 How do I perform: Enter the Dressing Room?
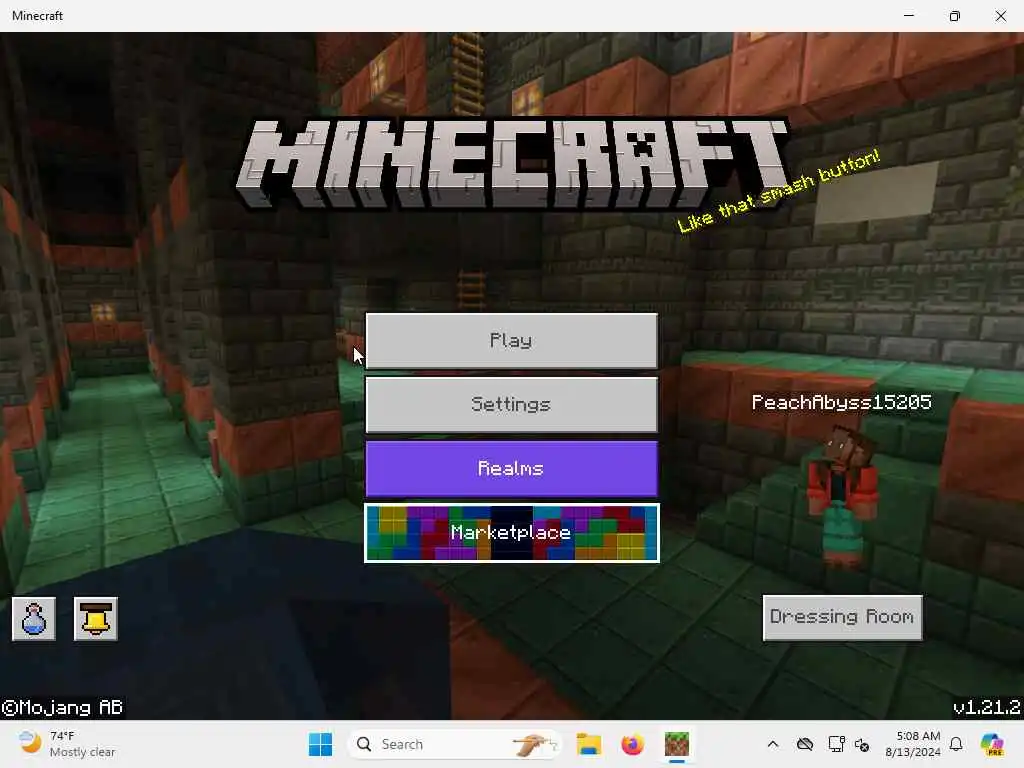click(842, 617)
